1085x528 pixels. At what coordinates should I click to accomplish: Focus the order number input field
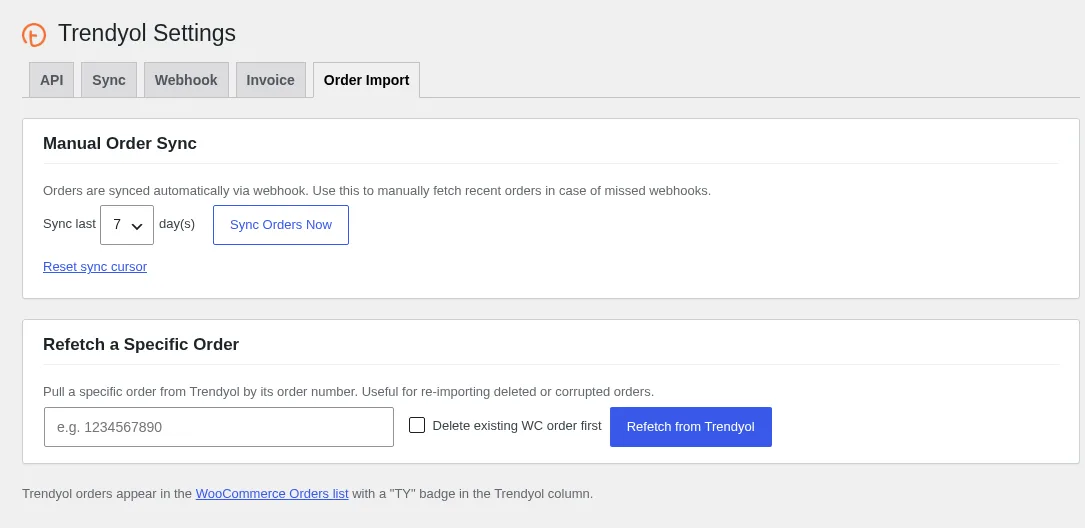[x=219, y=427]
